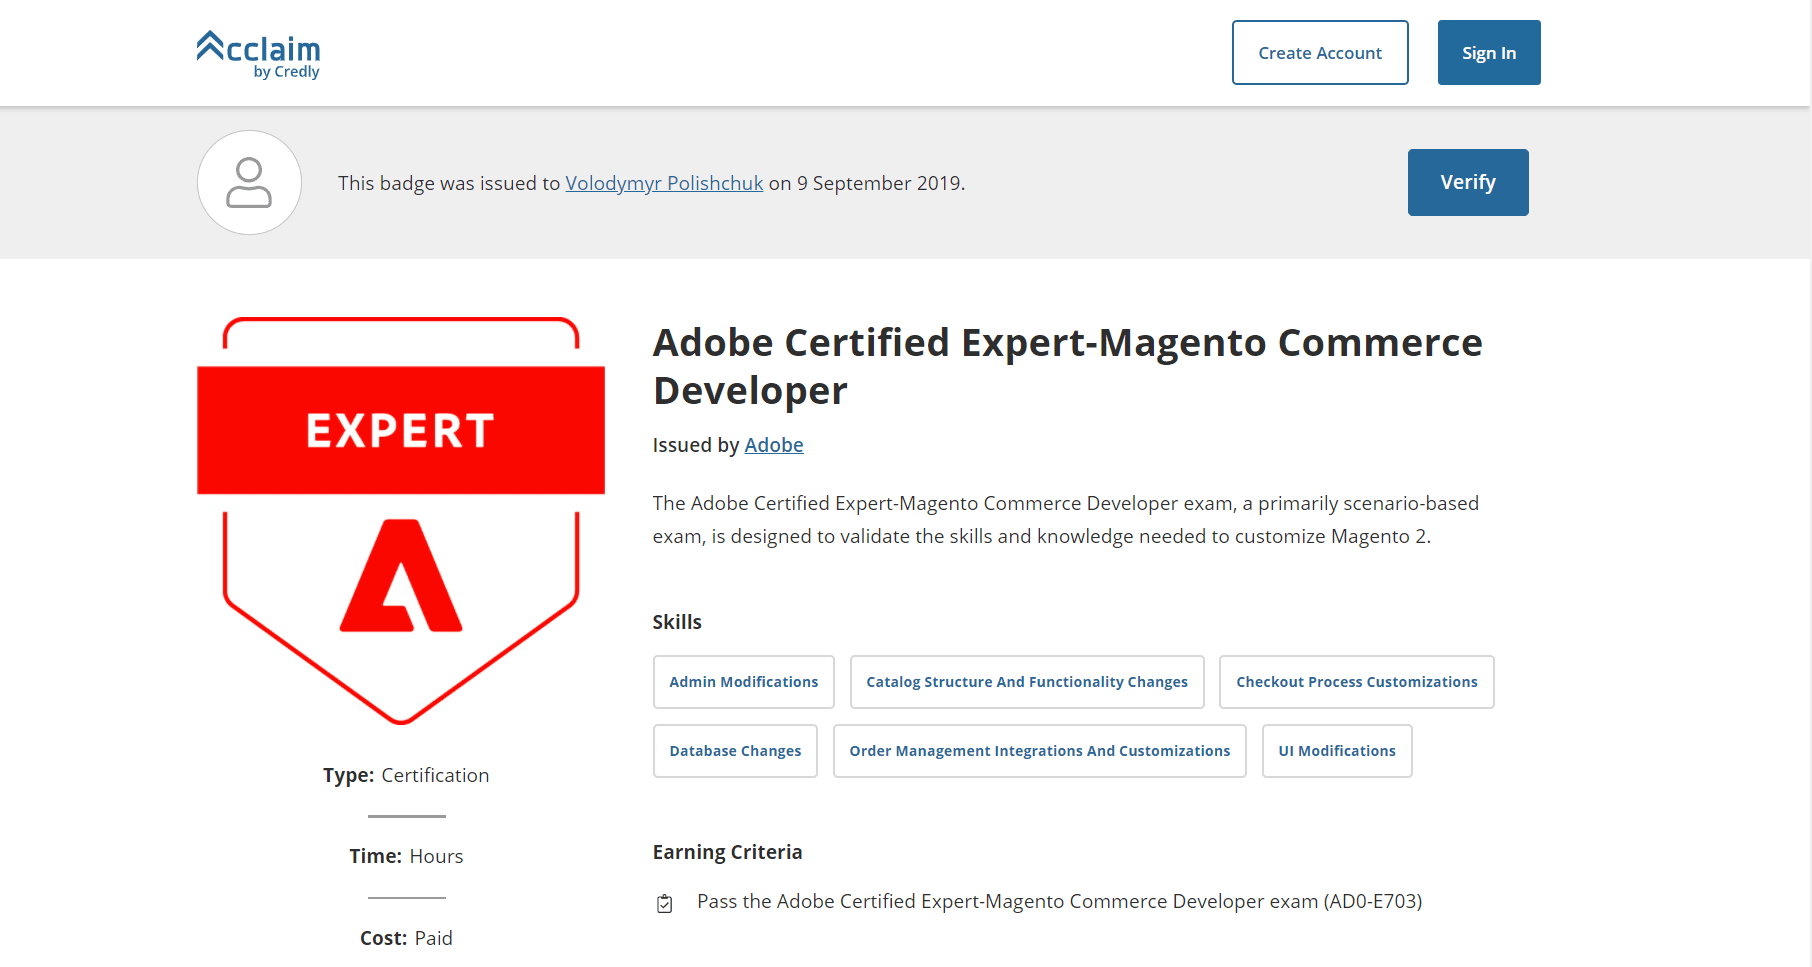
Task: Click the red EXPERT banner
Action: pyautogui.click(x=401, y=430)
